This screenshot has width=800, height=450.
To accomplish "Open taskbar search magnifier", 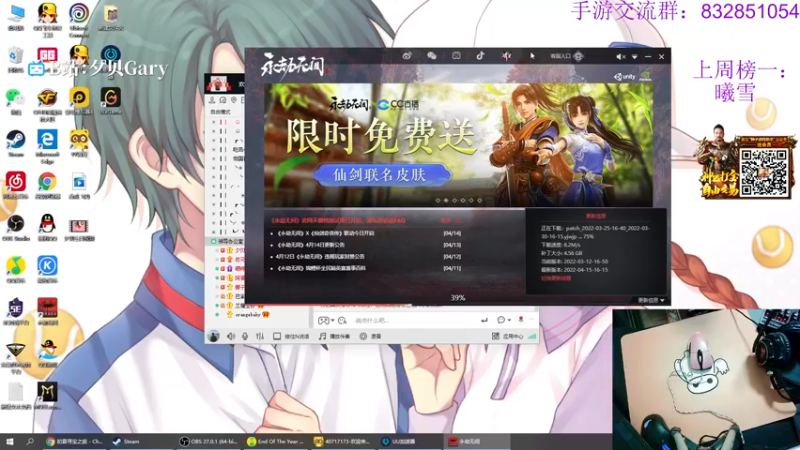I will (30, 441).
